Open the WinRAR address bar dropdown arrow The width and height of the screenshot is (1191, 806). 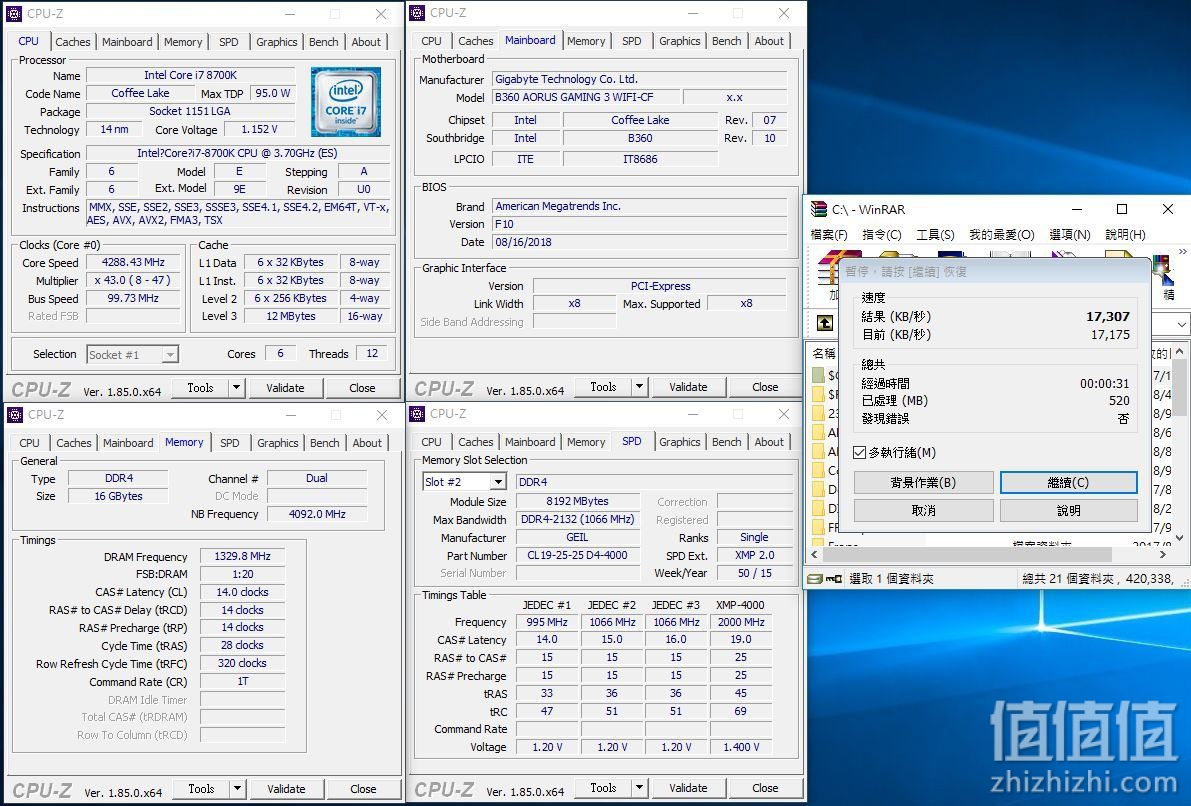(x=1181, y=324)
